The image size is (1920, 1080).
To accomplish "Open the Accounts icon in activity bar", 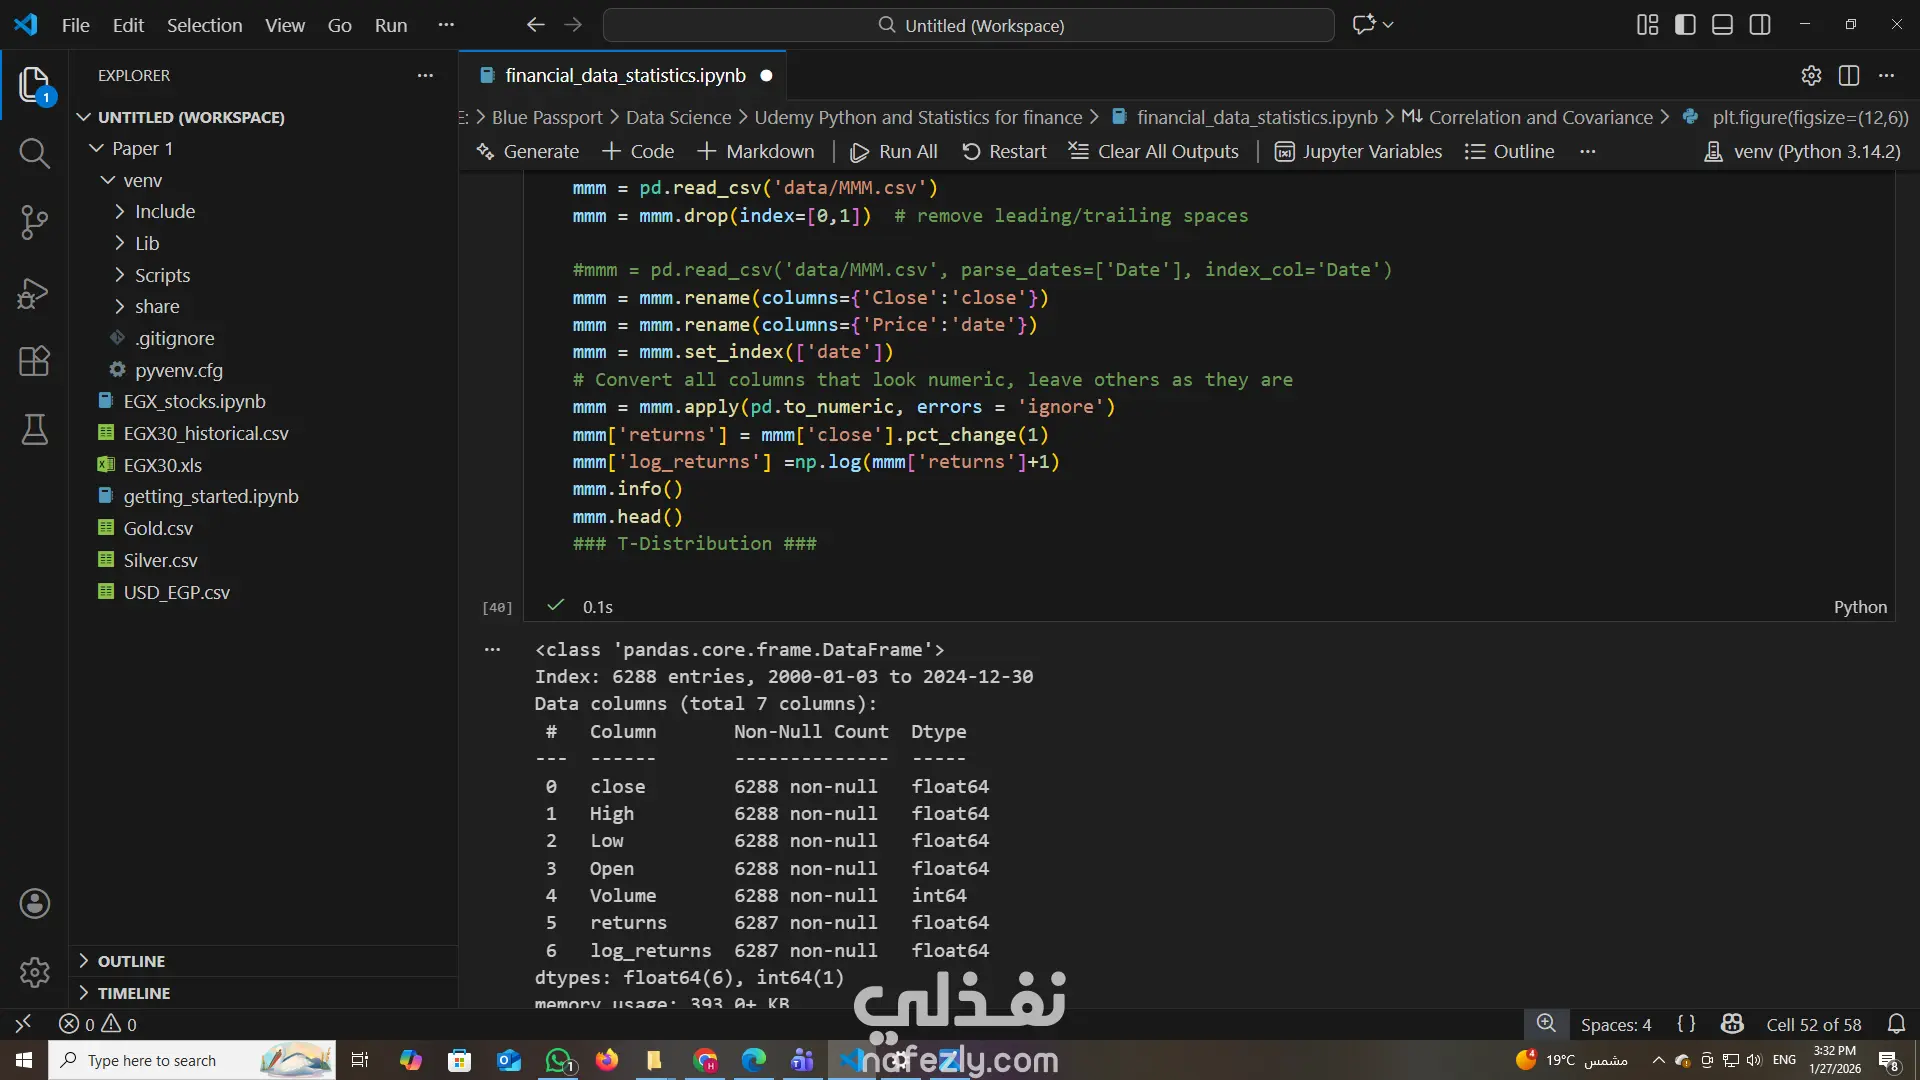I will pyautogui.click(x=34, y=904).
